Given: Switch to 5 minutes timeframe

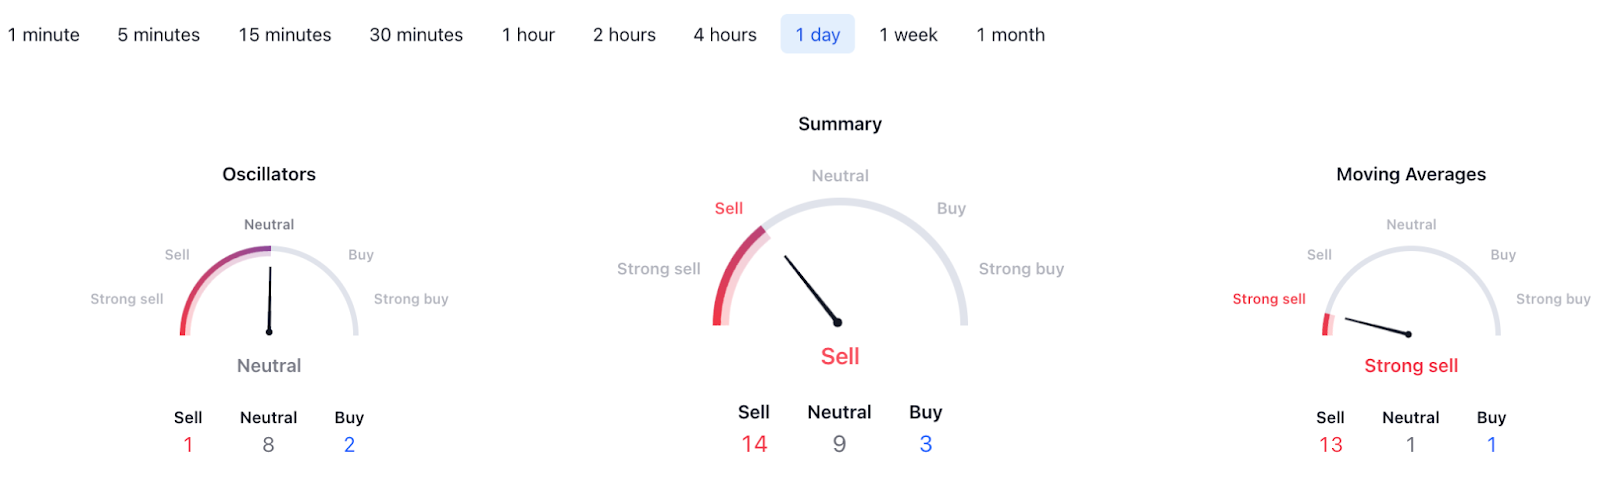Looking at the screenshot, I should 159,35.
